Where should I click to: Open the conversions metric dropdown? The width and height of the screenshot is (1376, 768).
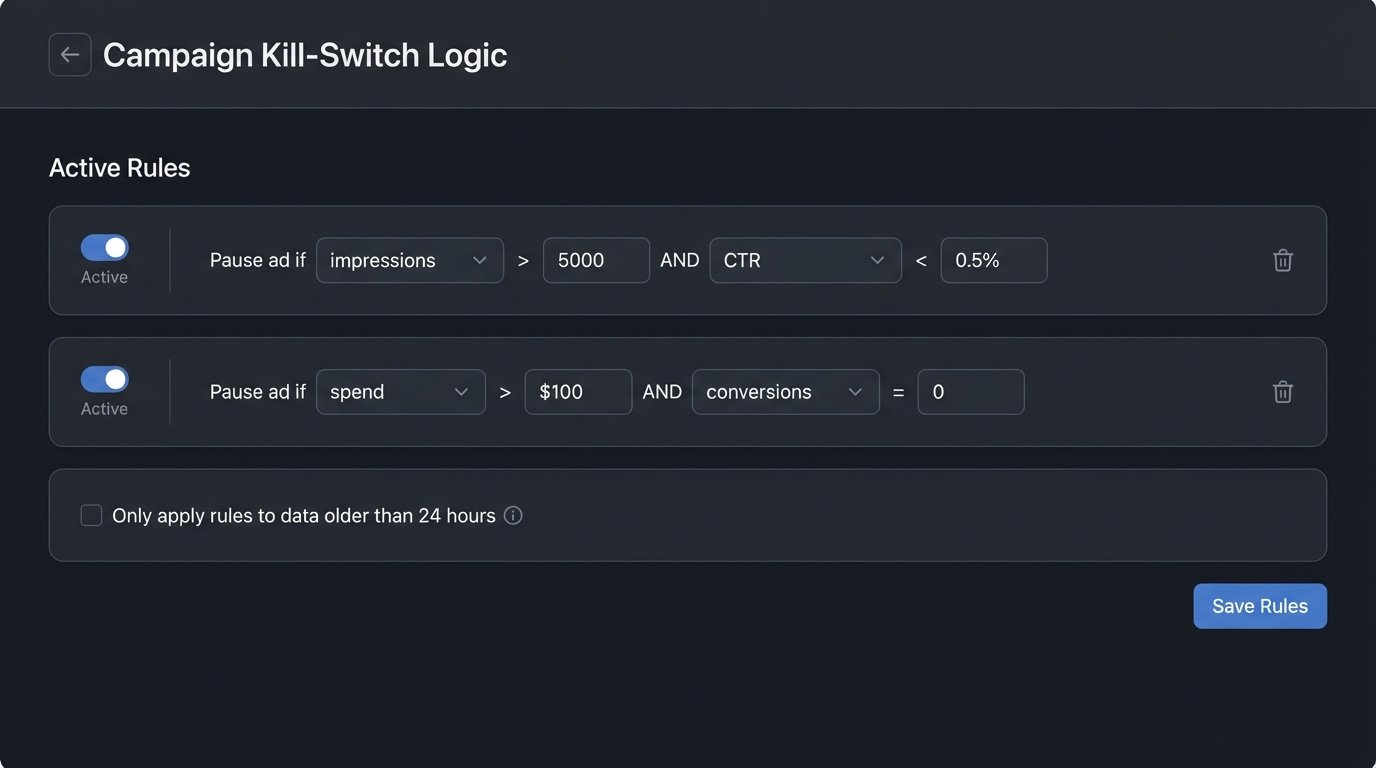[785, 391]
